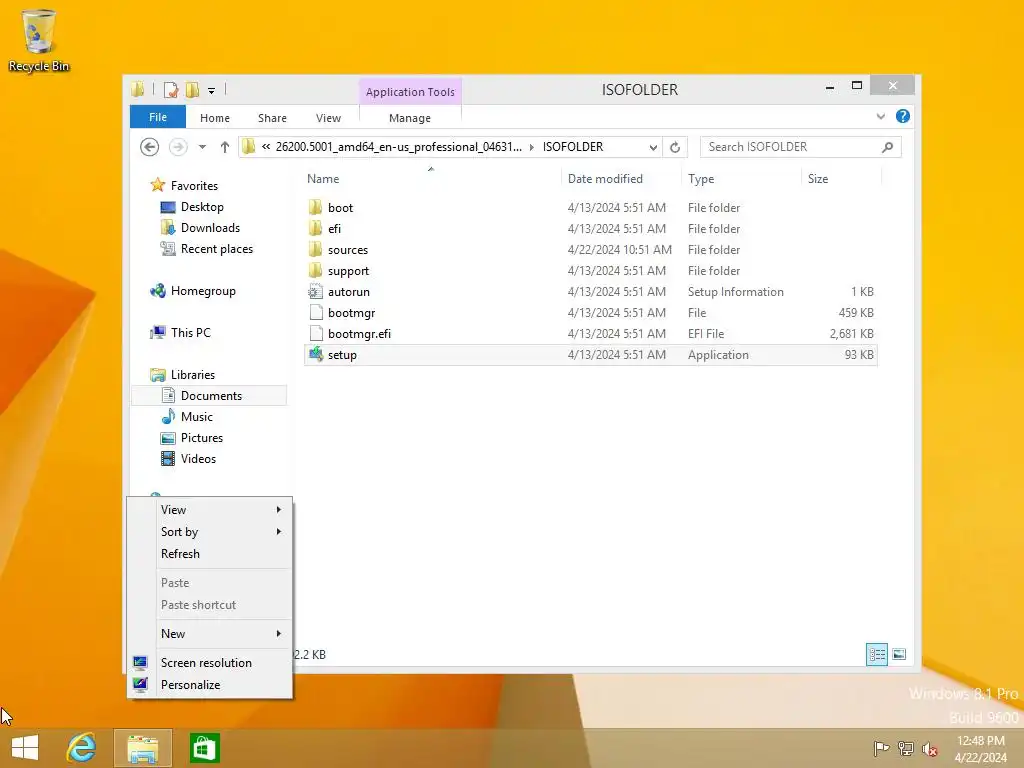Open the New submenu in context menu
1024x768 pixels.
pos(210,633)
